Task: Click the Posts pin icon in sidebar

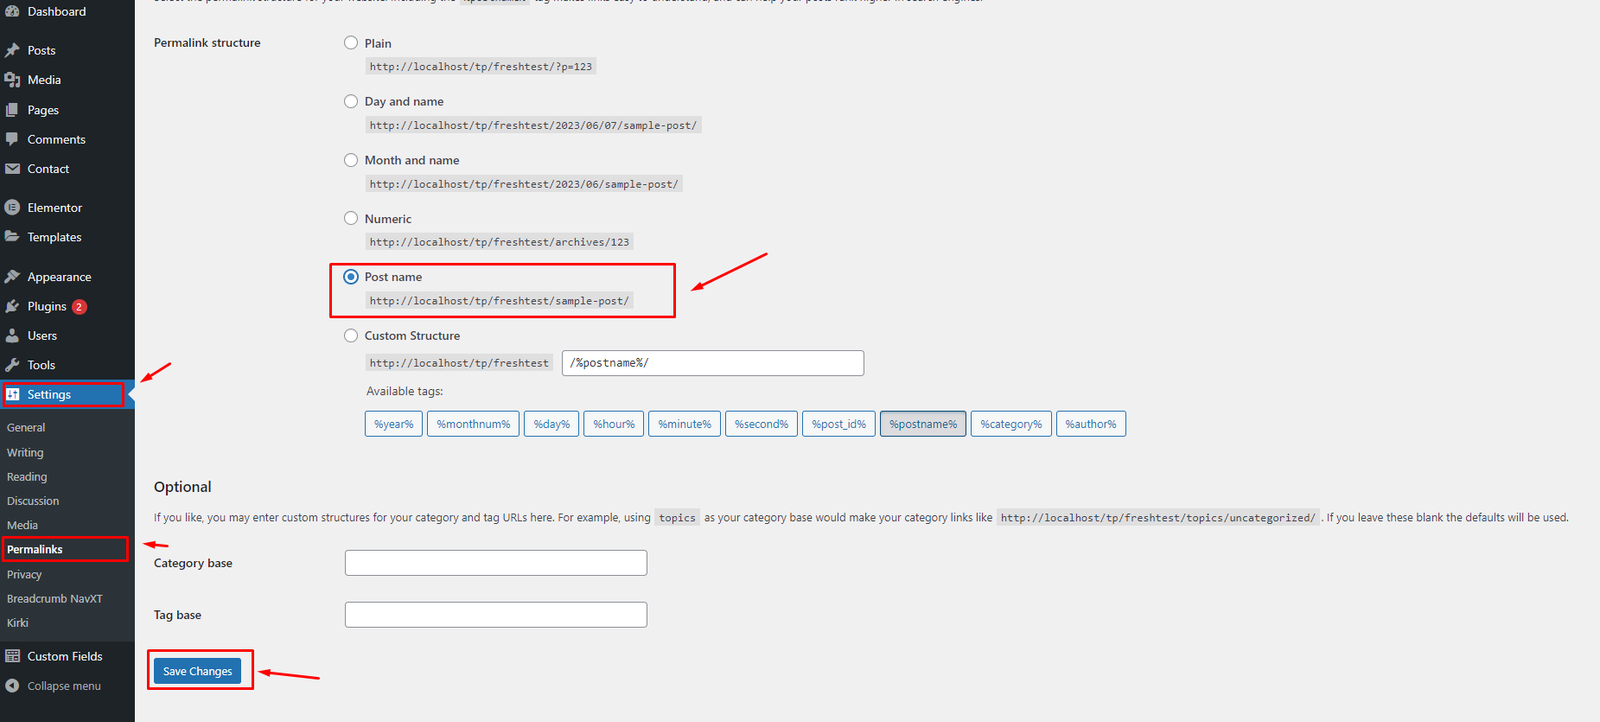Action: coord(13,50)
